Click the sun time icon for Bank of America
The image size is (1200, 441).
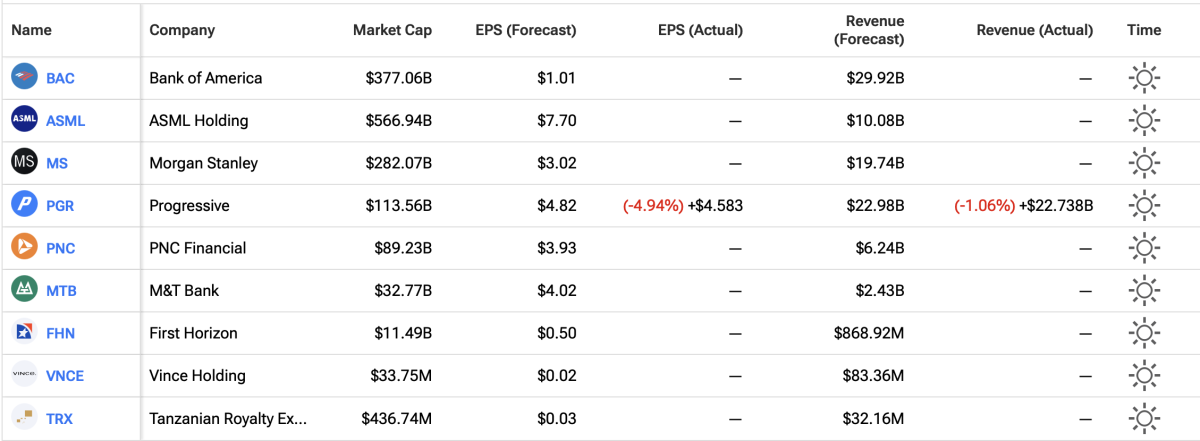coord(1144,78)
